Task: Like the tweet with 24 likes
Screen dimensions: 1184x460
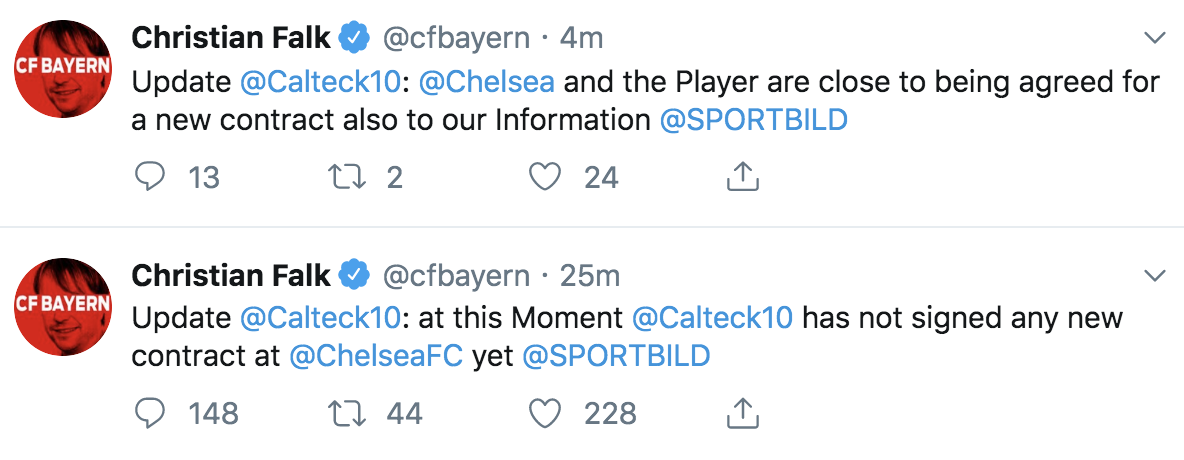Action: [545, 177]
